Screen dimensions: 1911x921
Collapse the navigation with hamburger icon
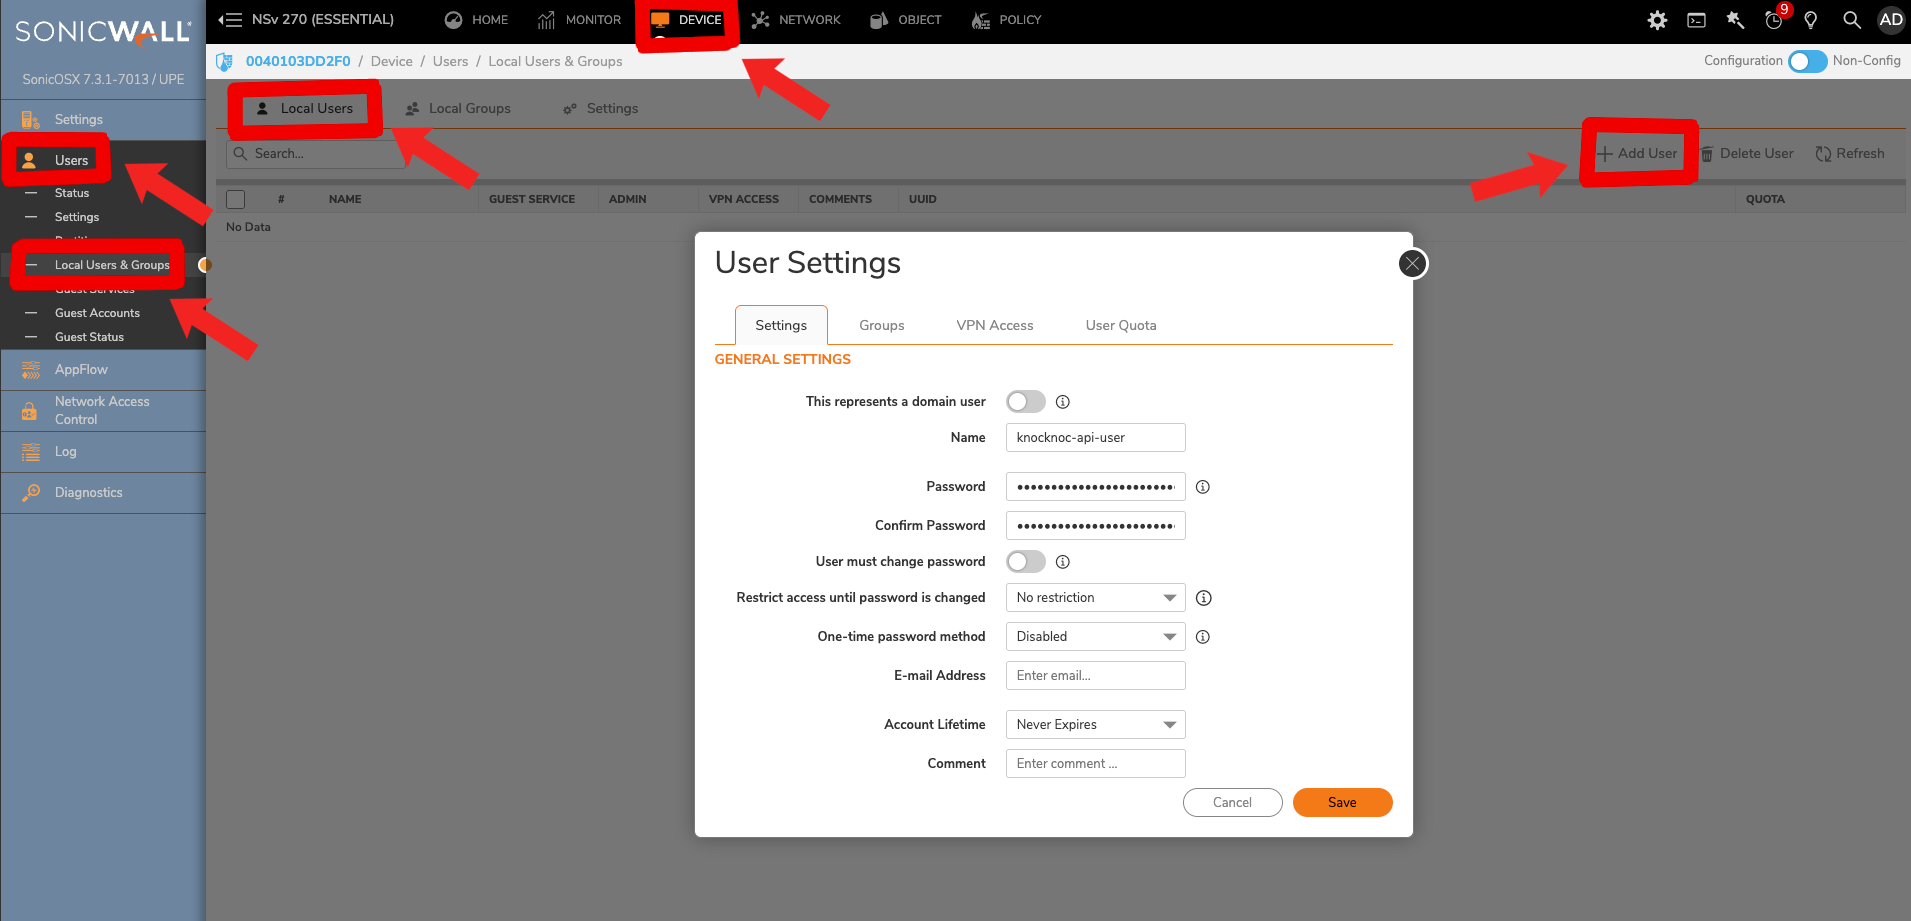pyautogui.click(x=229, y=20)
